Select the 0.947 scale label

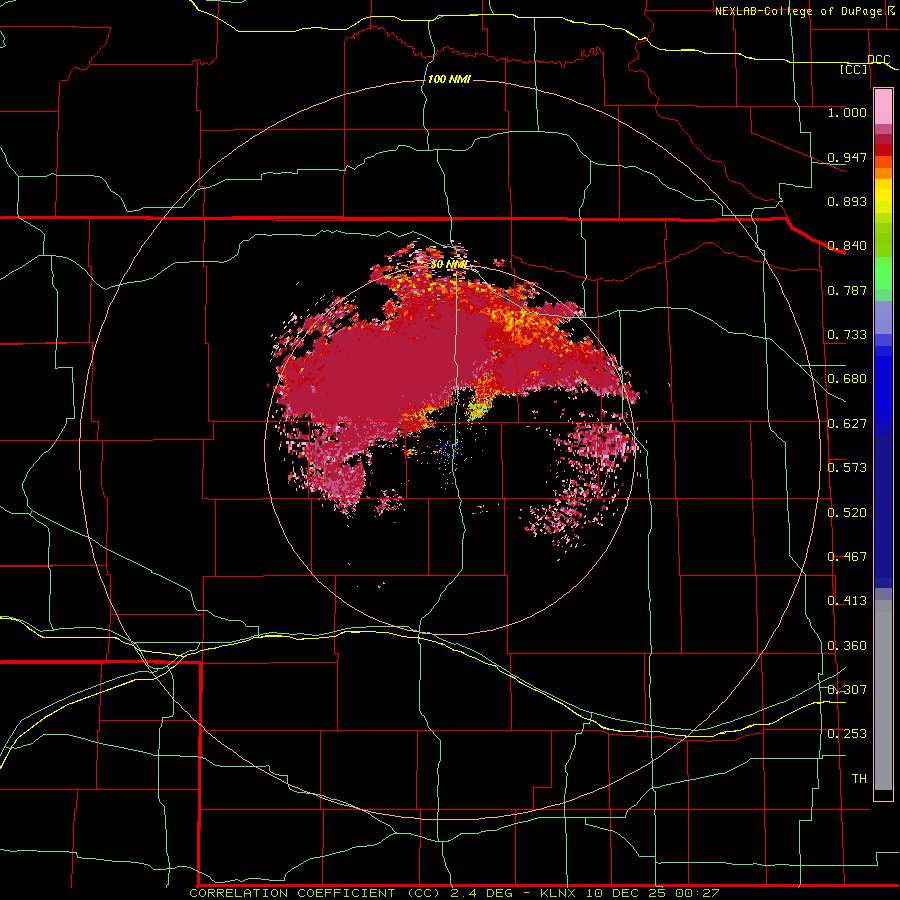coord(847,157)
